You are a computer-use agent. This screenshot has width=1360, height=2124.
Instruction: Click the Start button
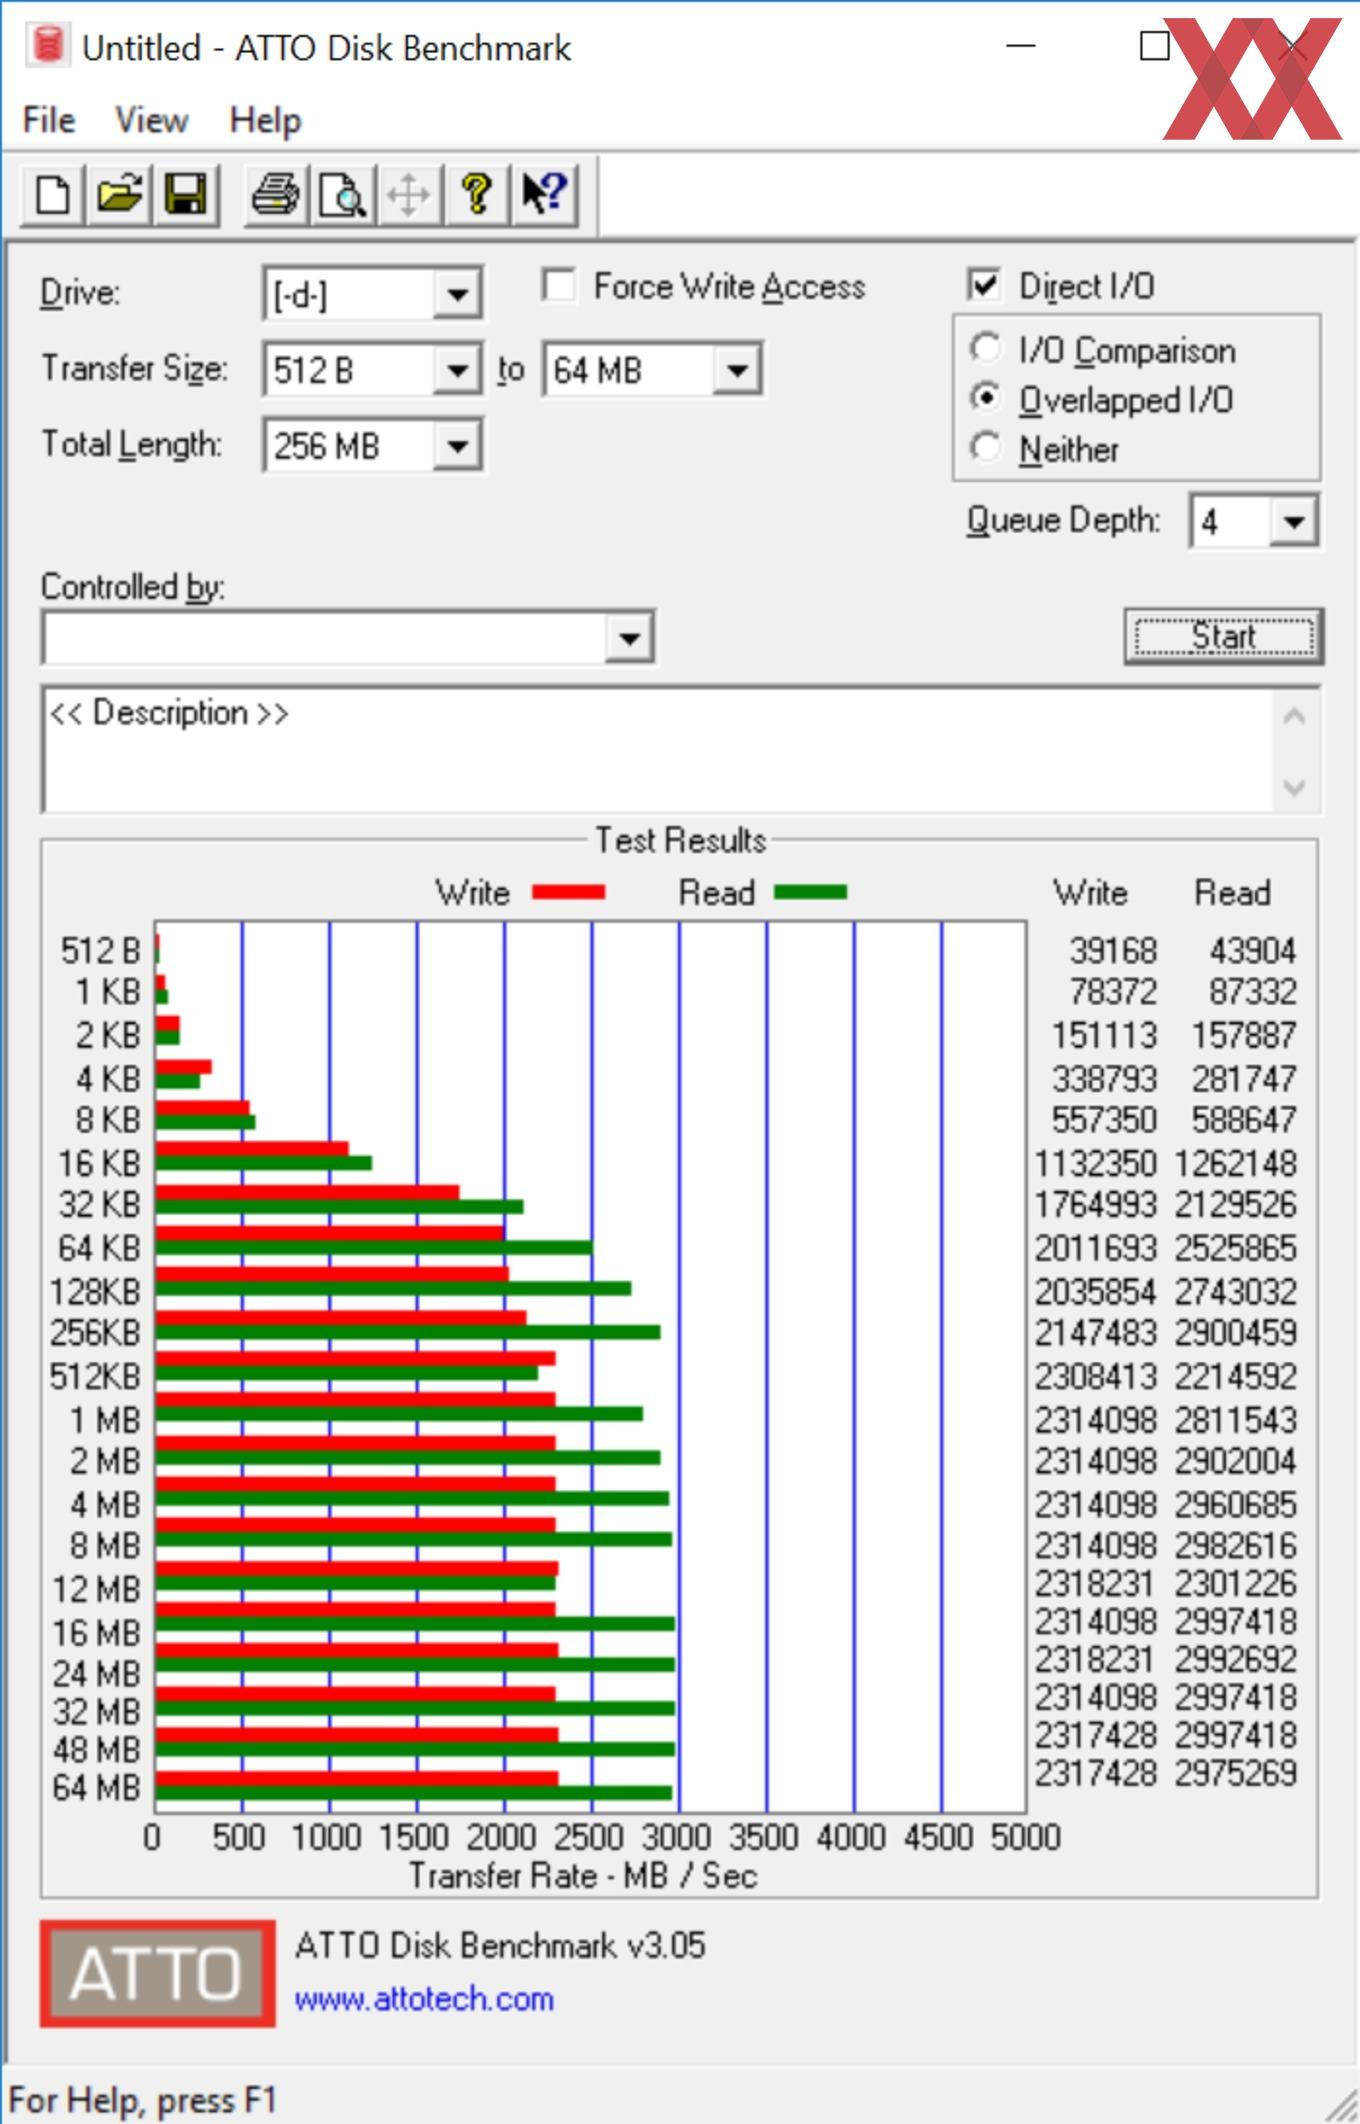tap(1223, 636)
